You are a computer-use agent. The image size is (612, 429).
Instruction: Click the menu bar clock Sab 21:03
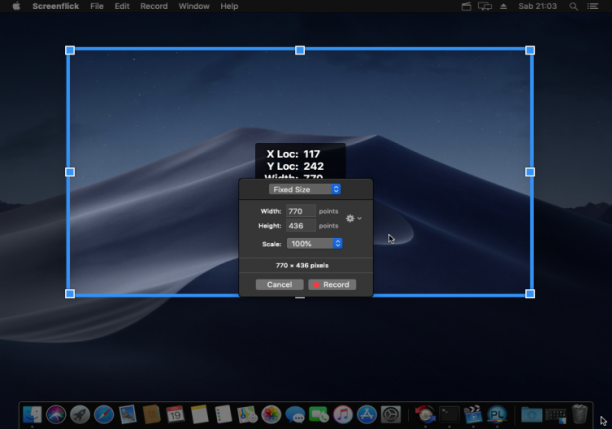click(x=537, y=6)
